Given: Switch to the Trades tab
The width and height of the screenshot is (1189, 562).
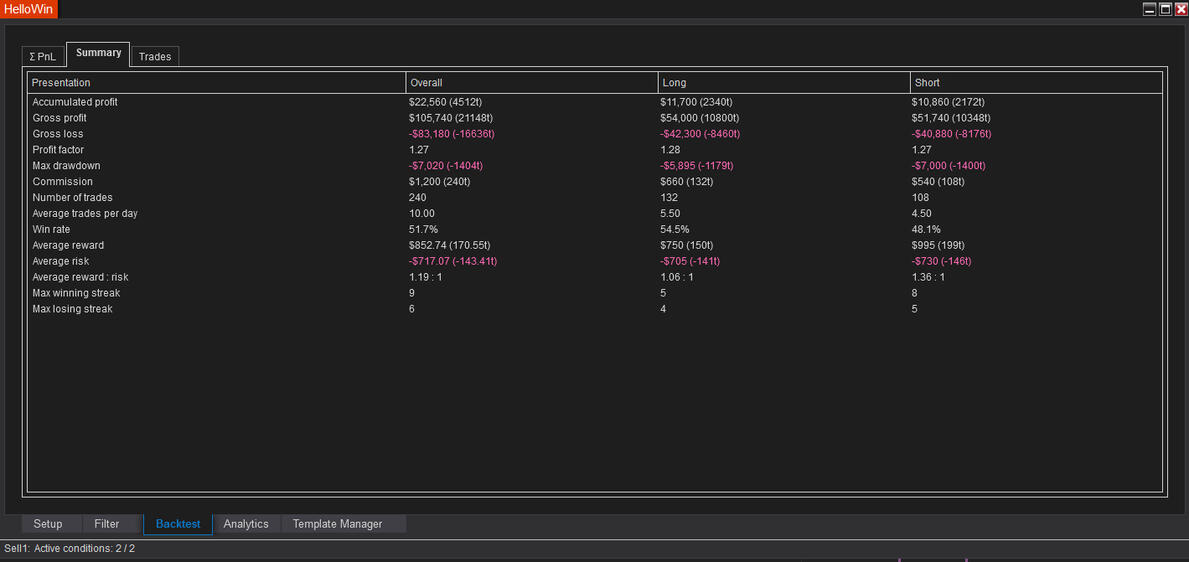Looking at the screenshot, I should click(155, 57).
